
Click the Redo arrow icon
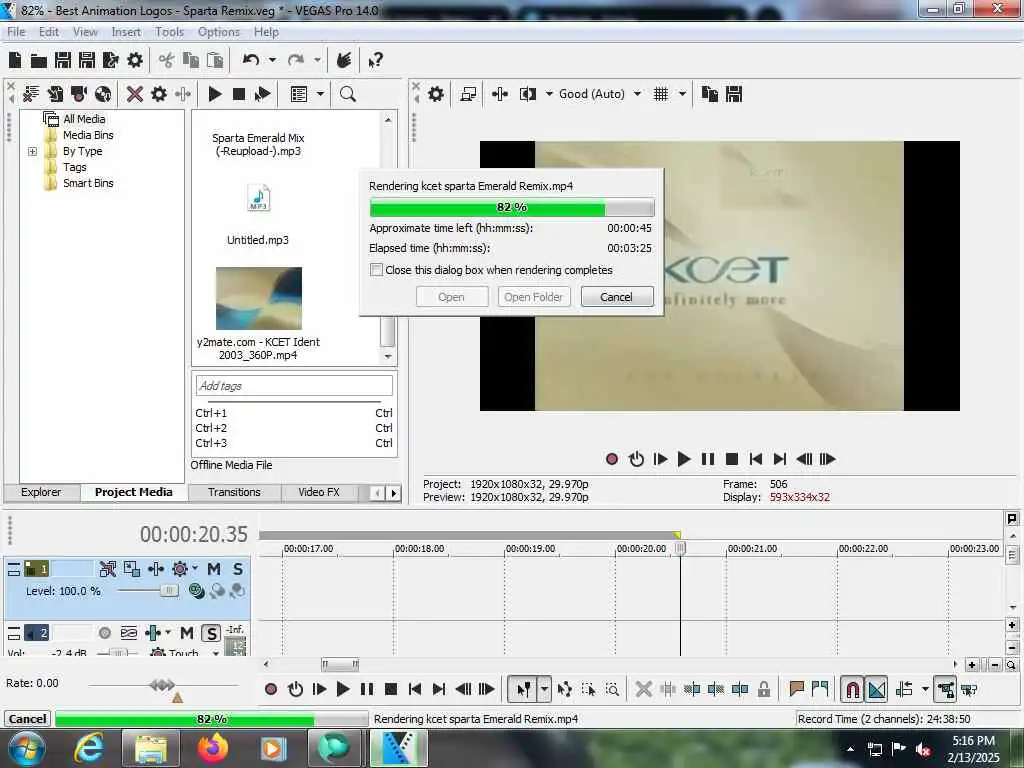296,60
